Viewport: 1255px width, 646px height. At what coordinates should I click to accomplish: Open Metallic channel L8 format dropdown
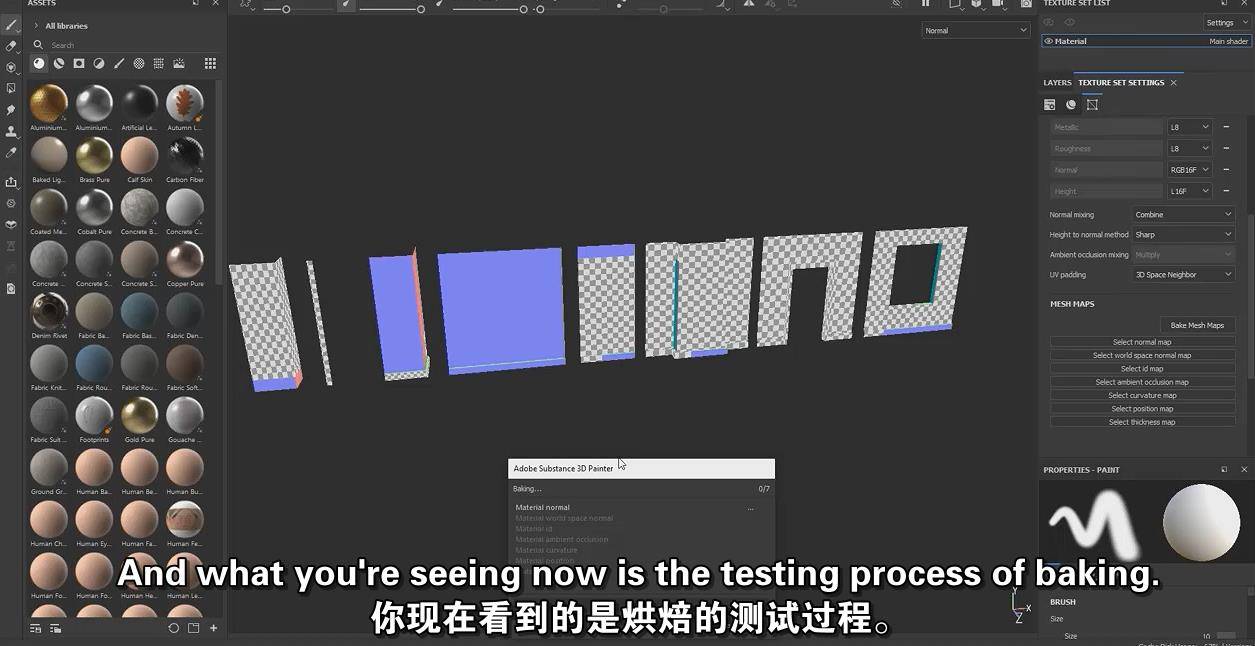[1190, 127]
